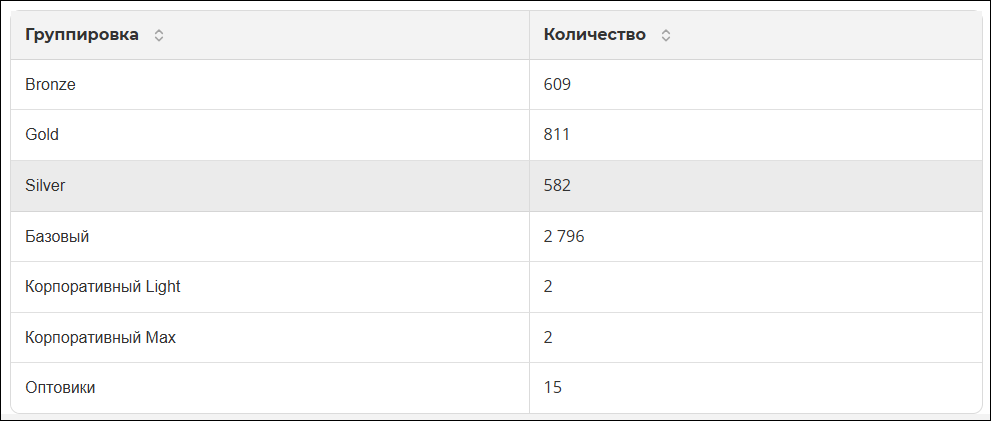Sort by Количество column arrows icon
991x421 pixels.
tap(666, 35)
